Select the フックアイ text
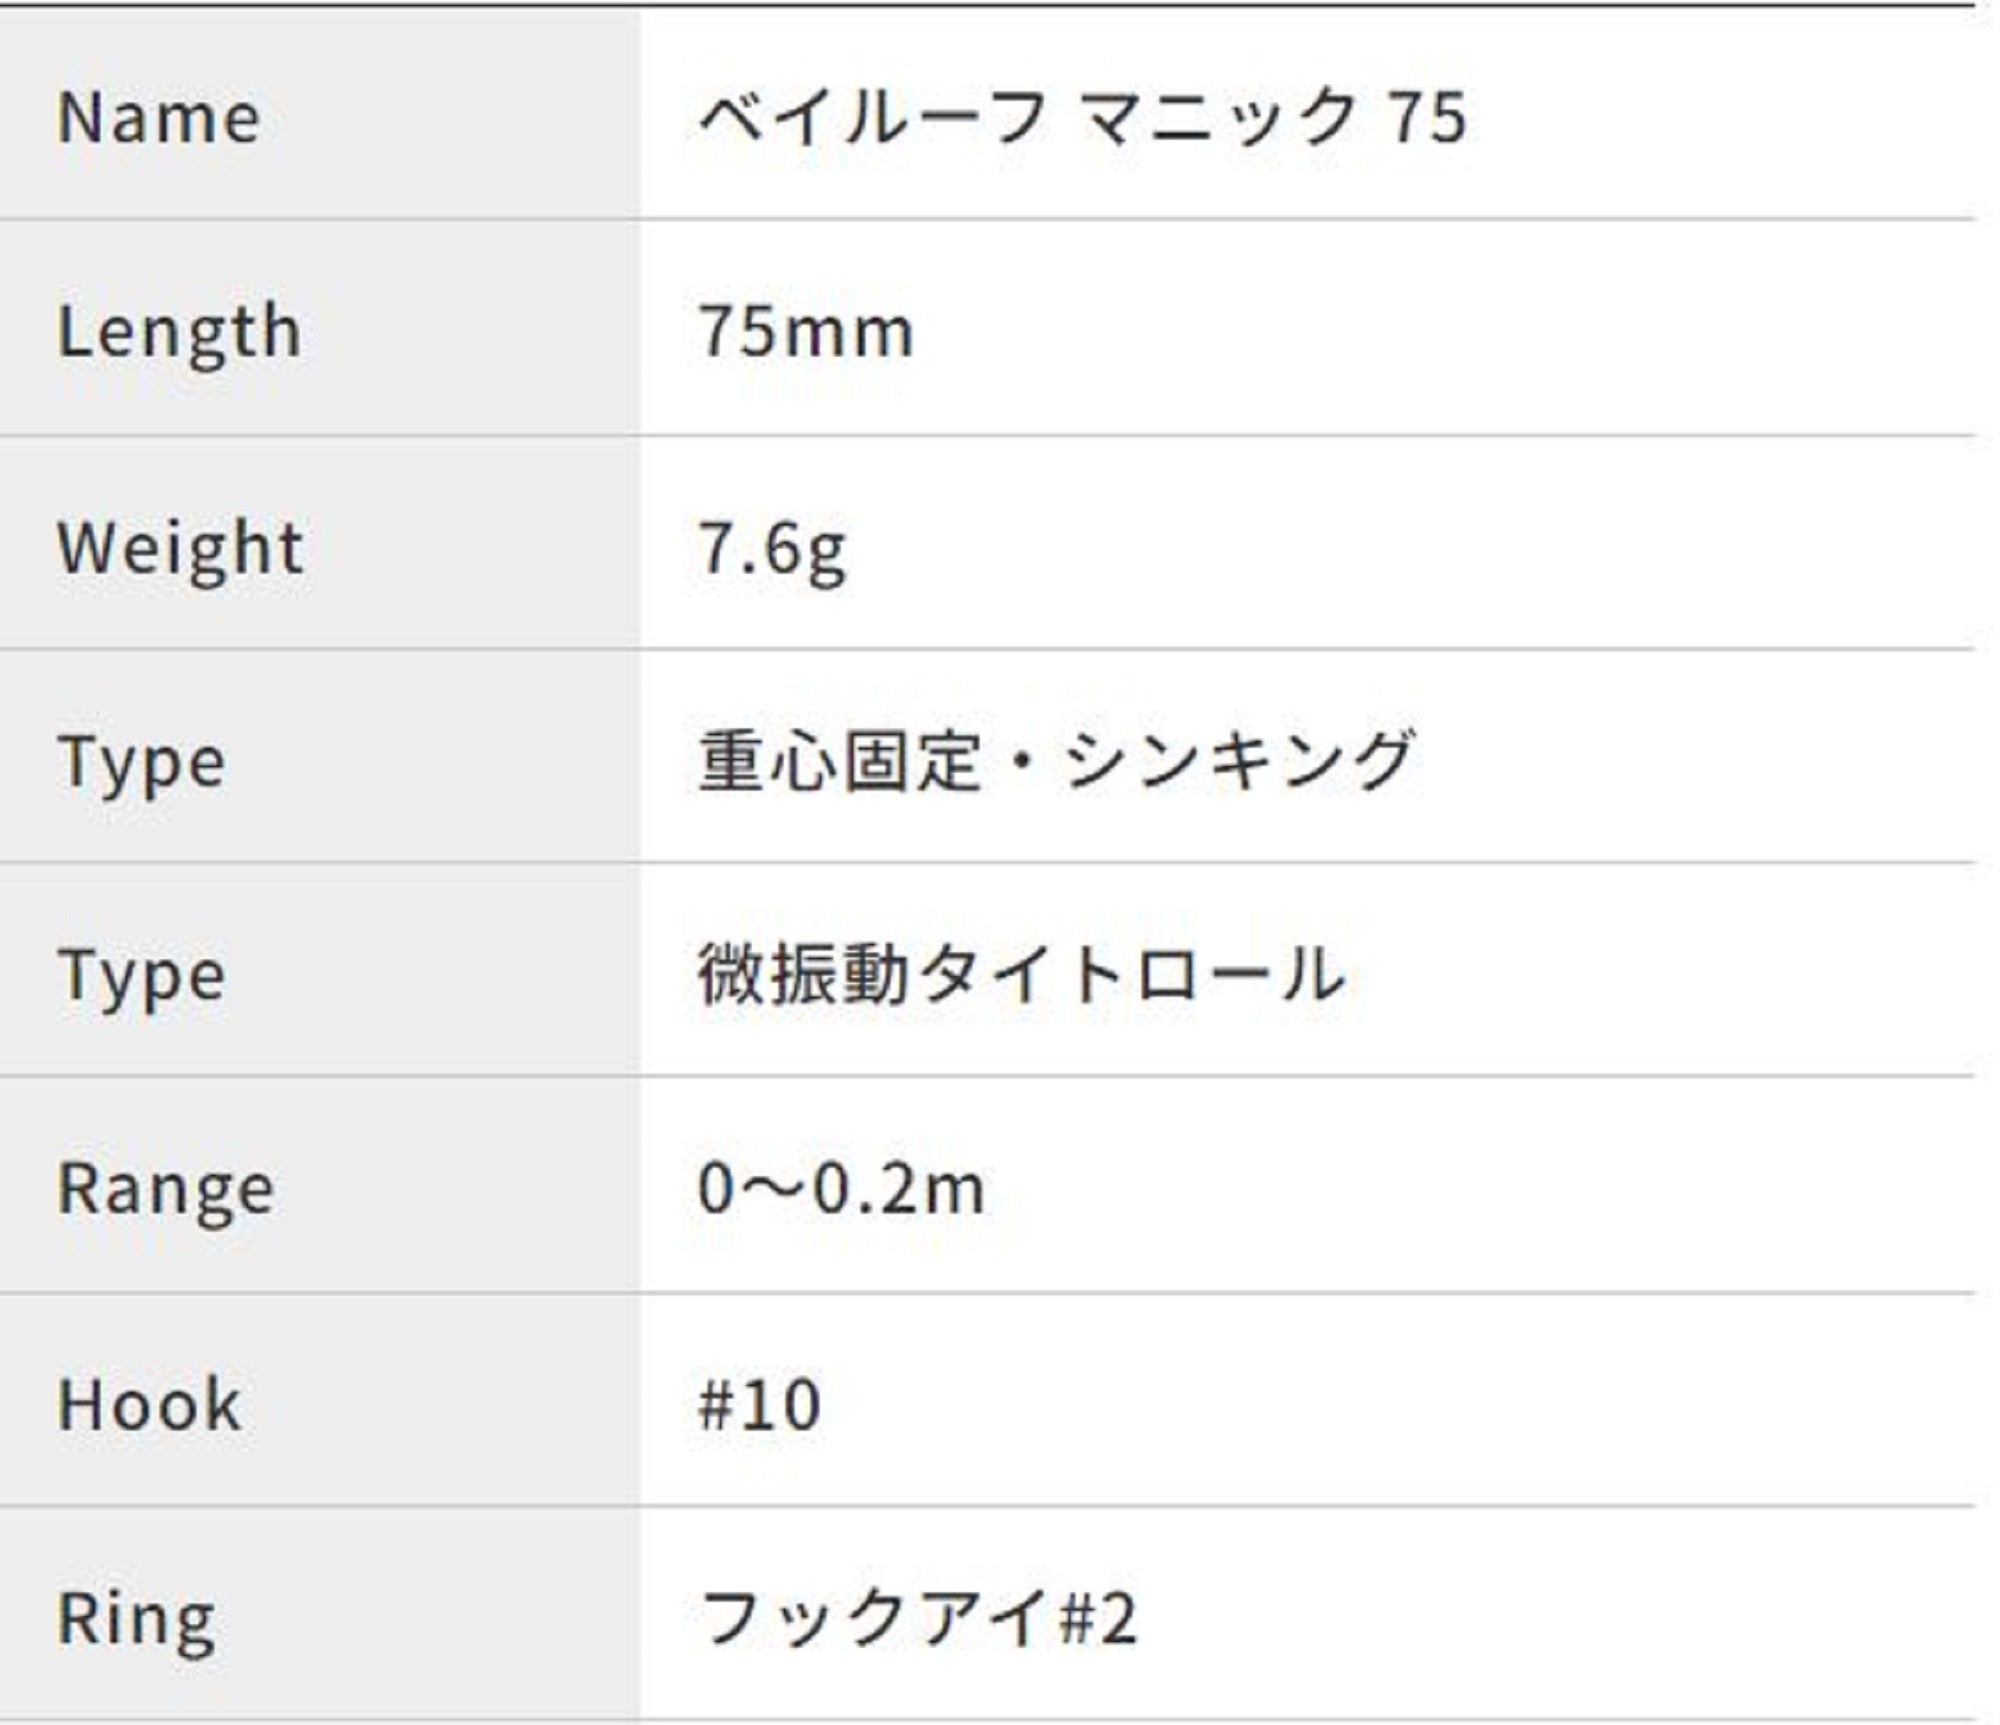 [x=874, y=1619]
